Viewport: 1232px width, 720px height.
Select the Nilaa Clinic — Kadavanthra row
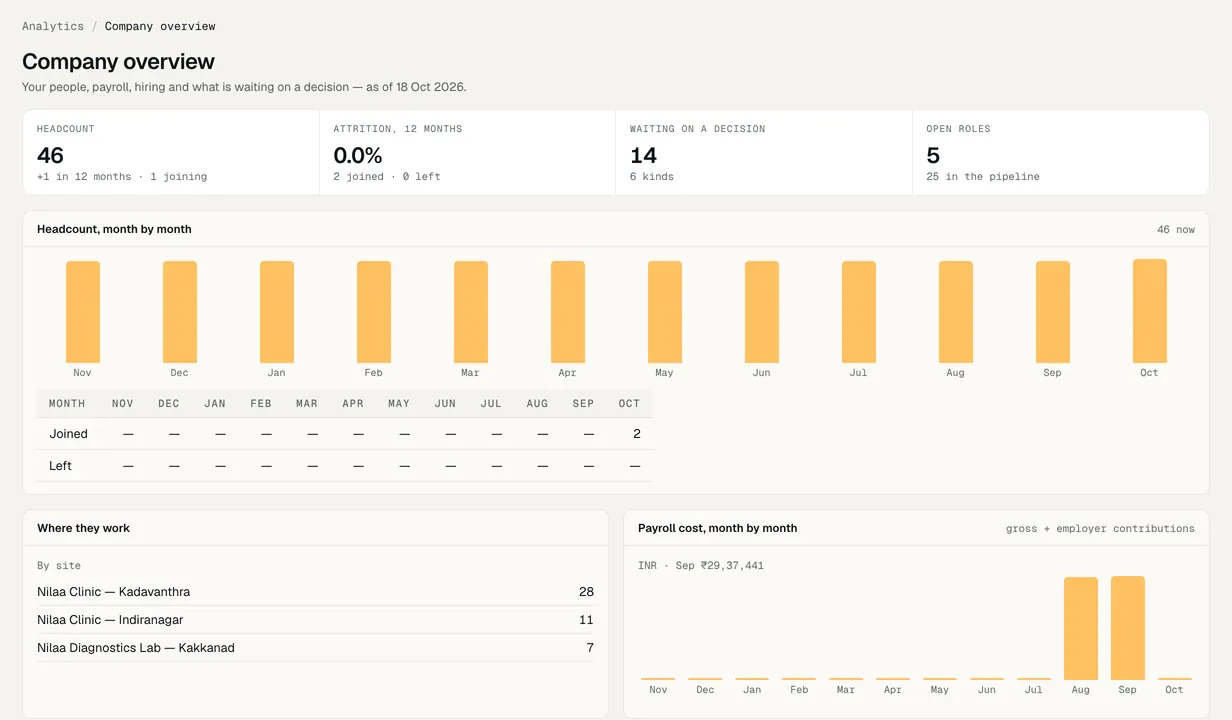pyautogui.click(x=315, y=592)
